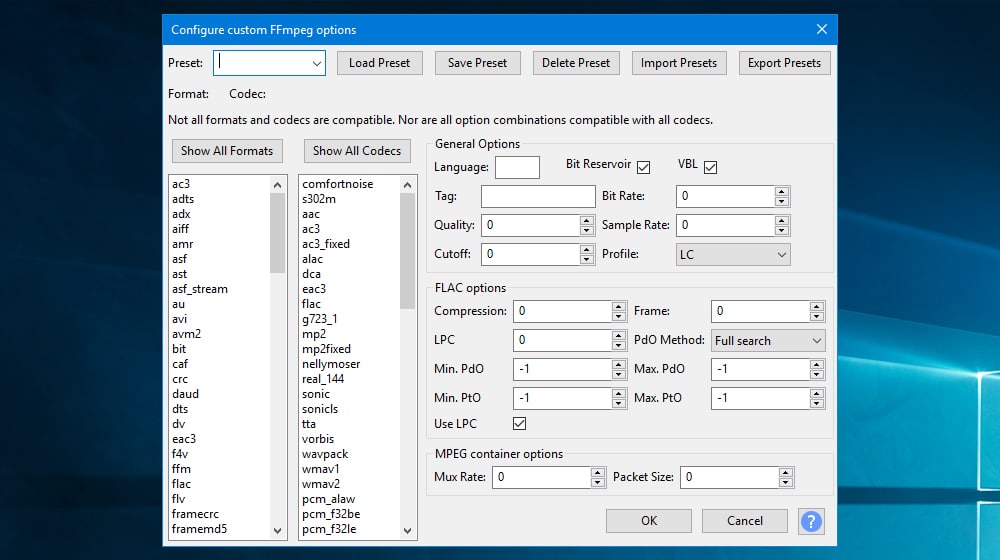The image size is (1000, 560).
Task: Select eac3 in the formats list
Action: click(x=184, y=439)
